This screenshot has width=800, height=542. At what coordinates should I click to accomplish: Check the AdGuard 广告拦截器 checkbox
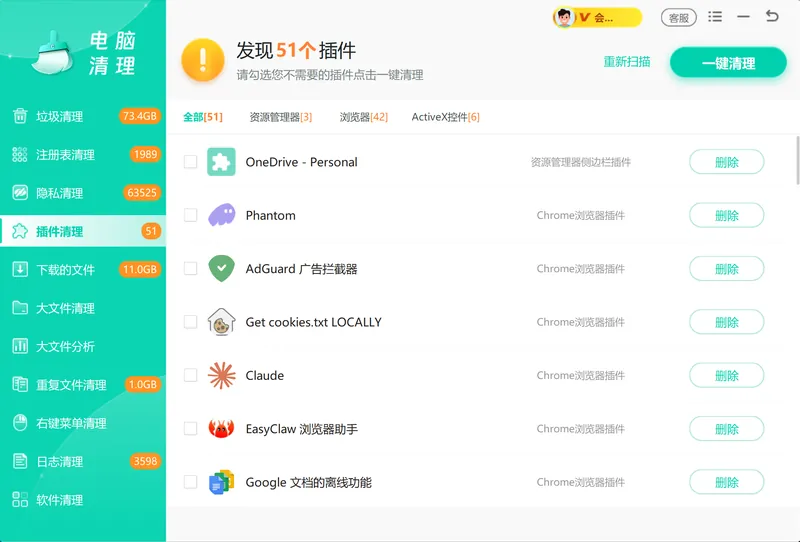[x=190, y=268]
